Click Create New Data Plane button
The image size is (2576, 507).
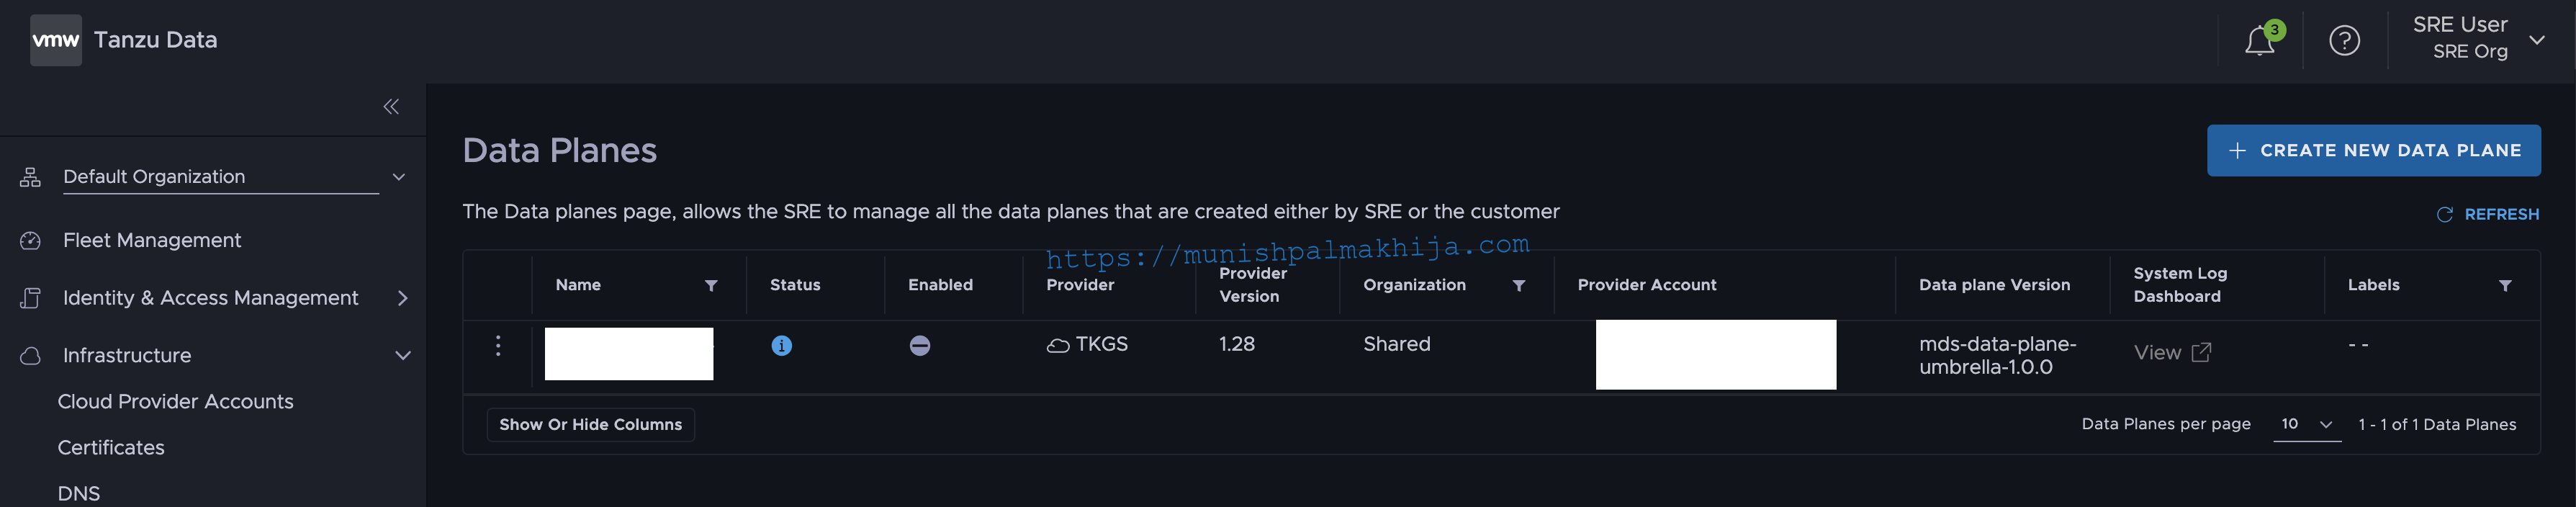tap(2373, 150)
